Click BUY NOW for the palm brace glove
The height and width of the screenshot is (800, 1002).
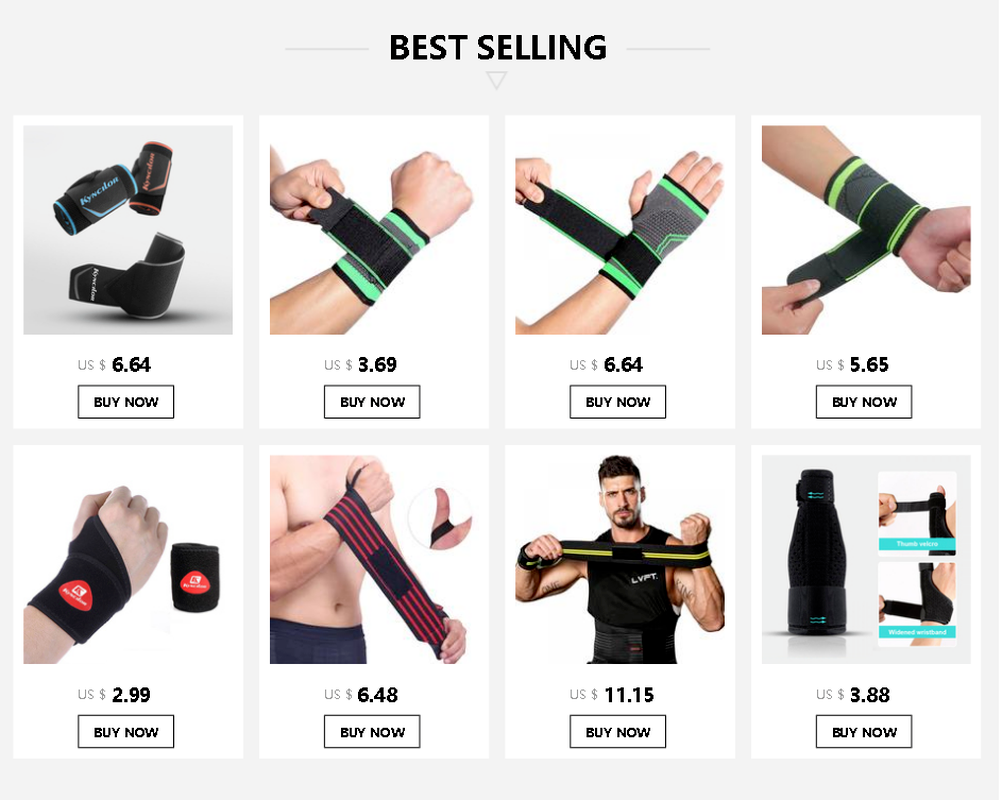point(618,402)
